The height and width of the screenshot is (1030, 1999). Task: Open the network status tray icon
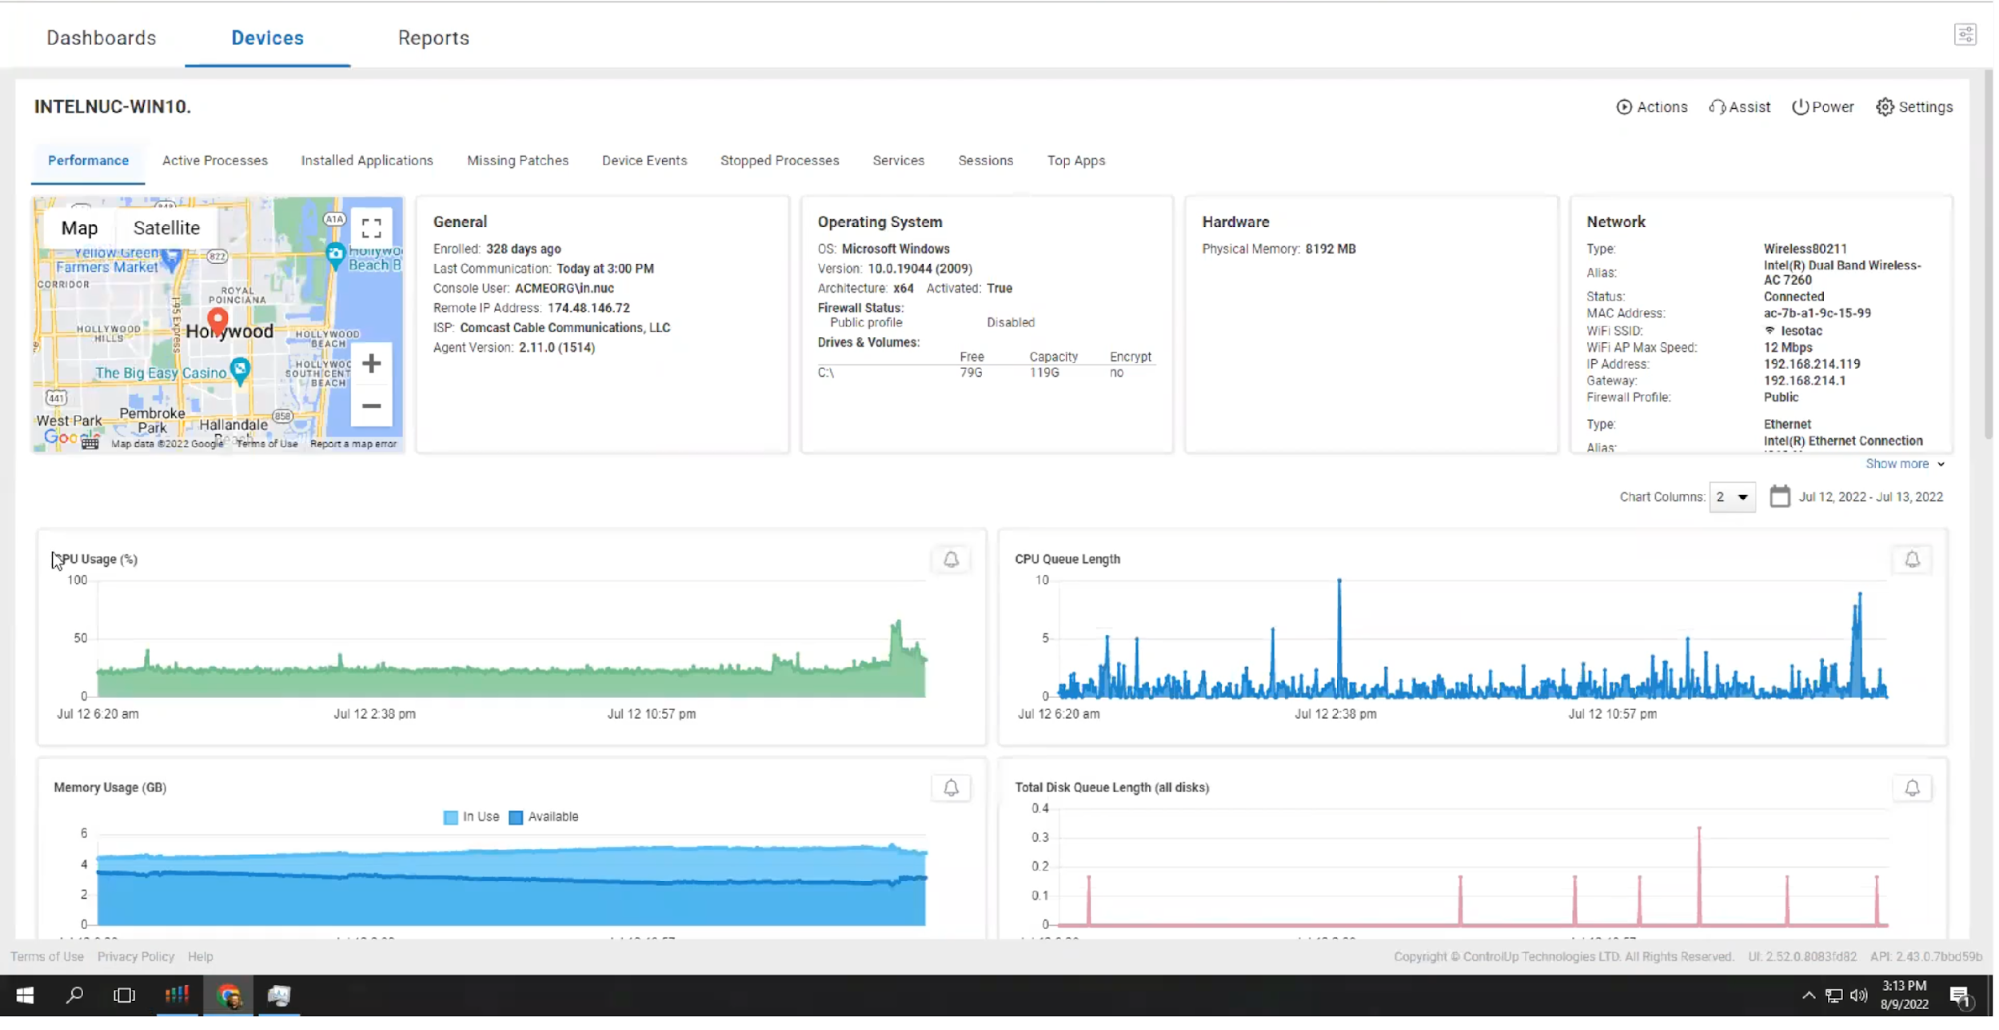pyautogui.click(x=1835, y=996)
